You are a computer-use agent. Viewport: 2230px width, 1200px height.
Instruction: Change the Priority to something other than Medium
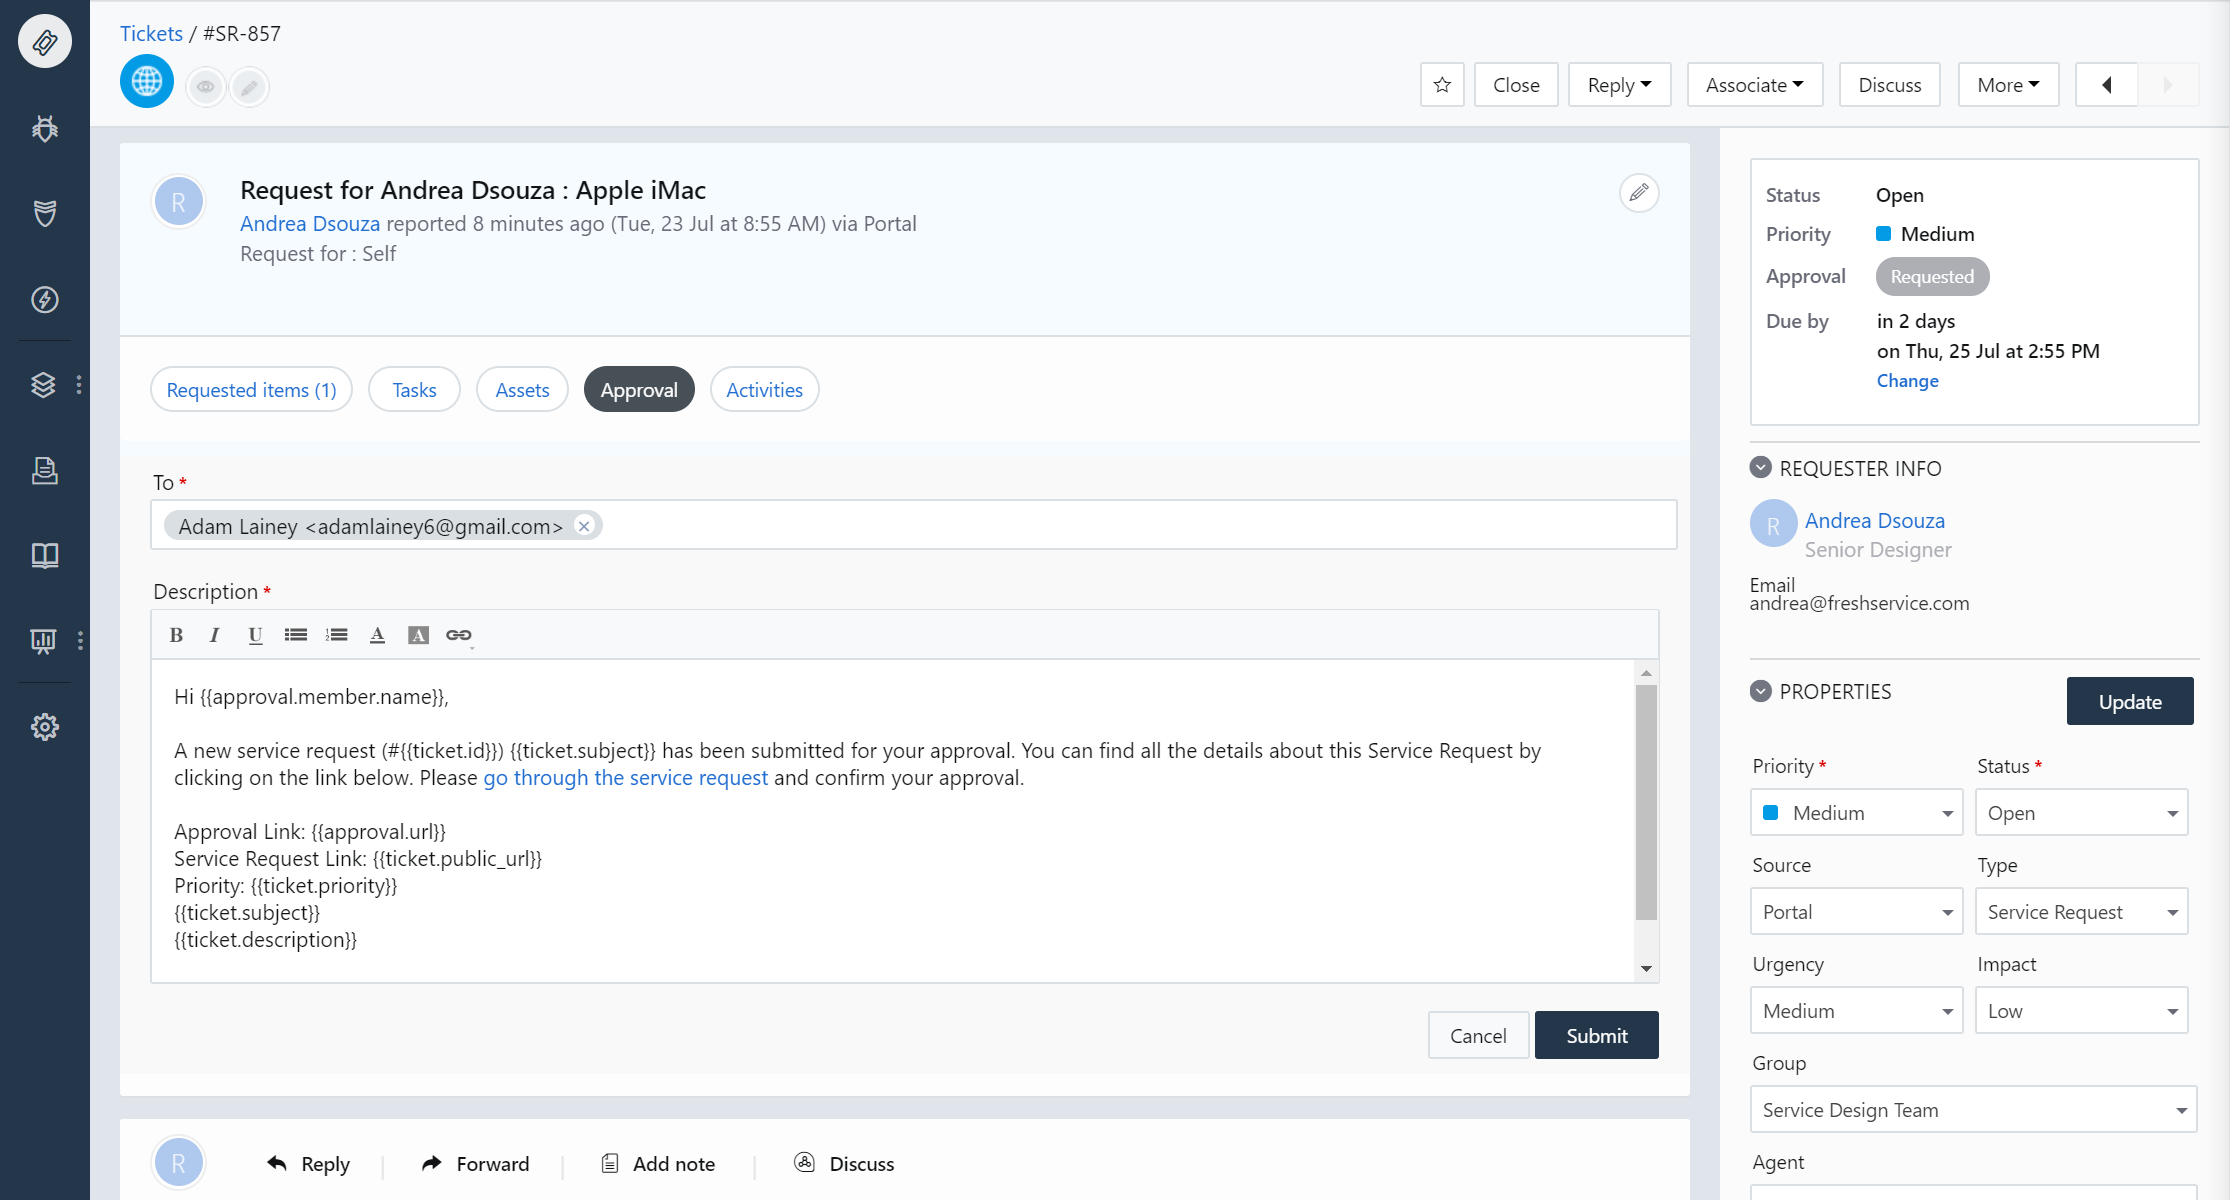[x=1856, y=812]
